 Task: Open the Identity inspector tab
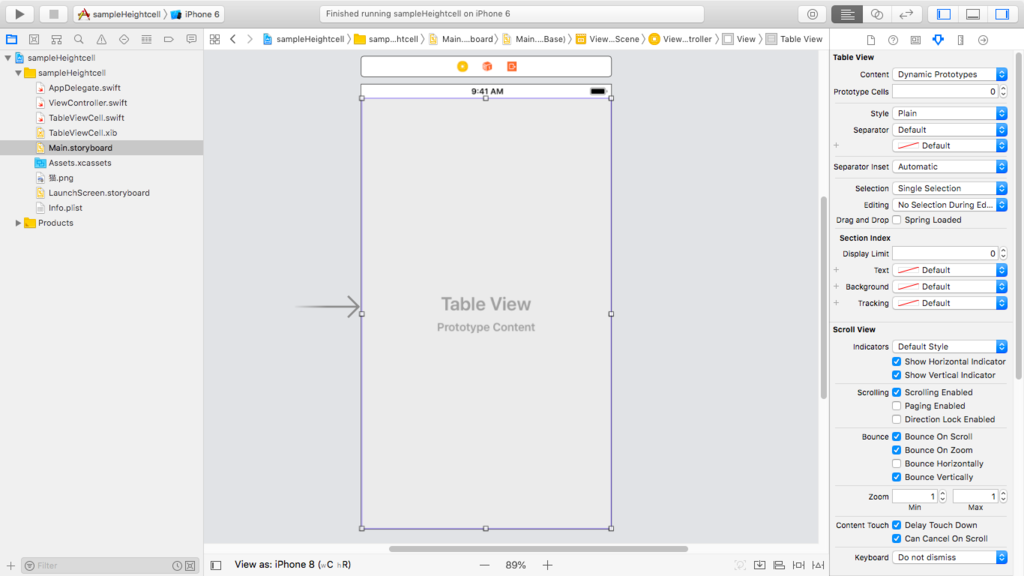click(916, 40)
